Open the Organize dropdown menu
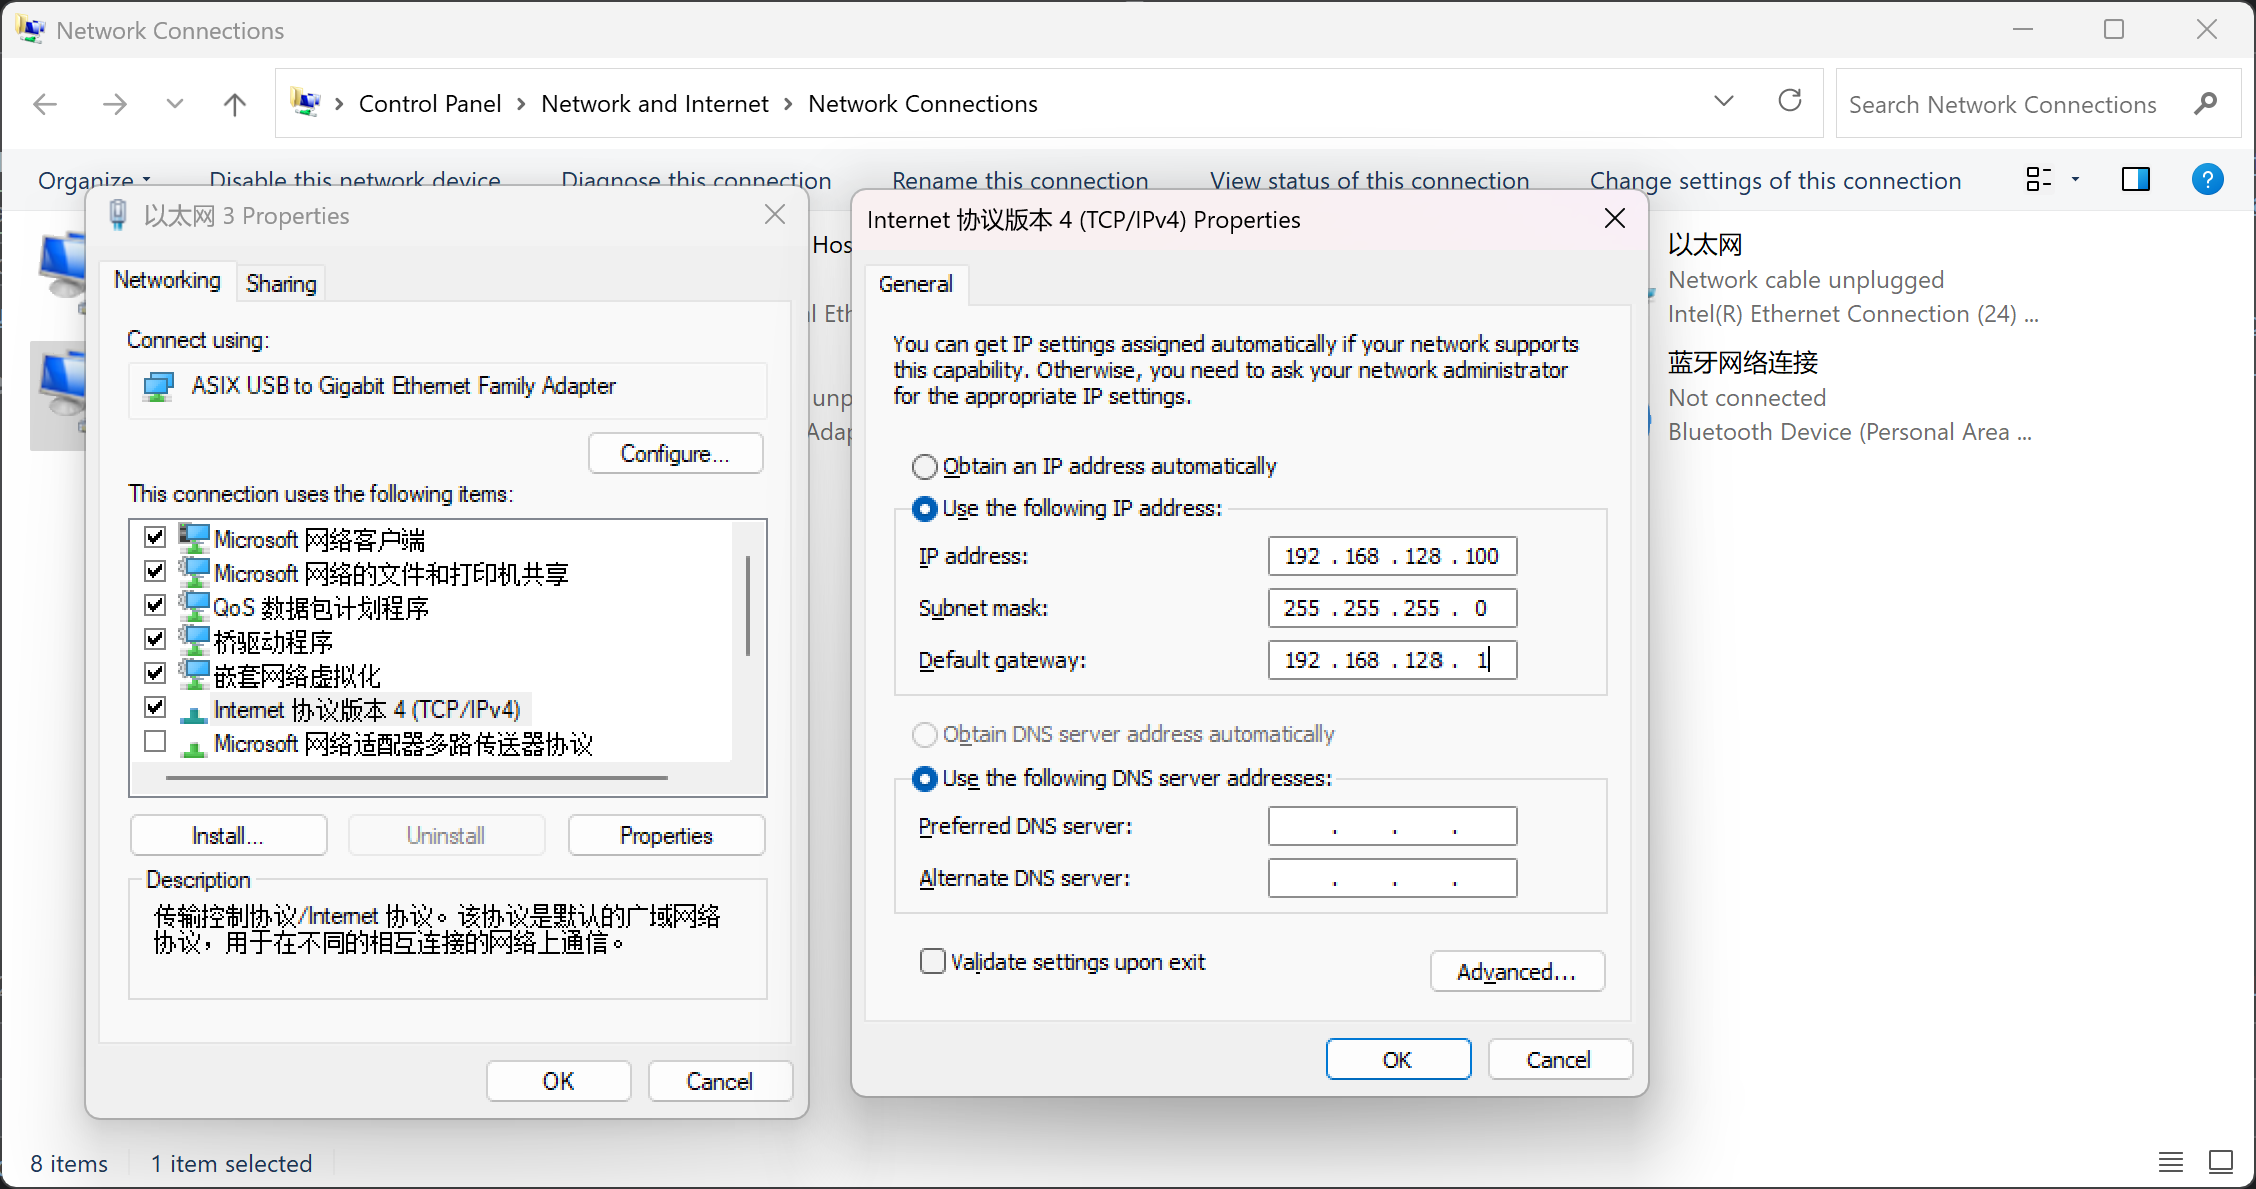The width and height of the screenshot is (2256, 1189). pyautogui.click(x=93, y=180)
